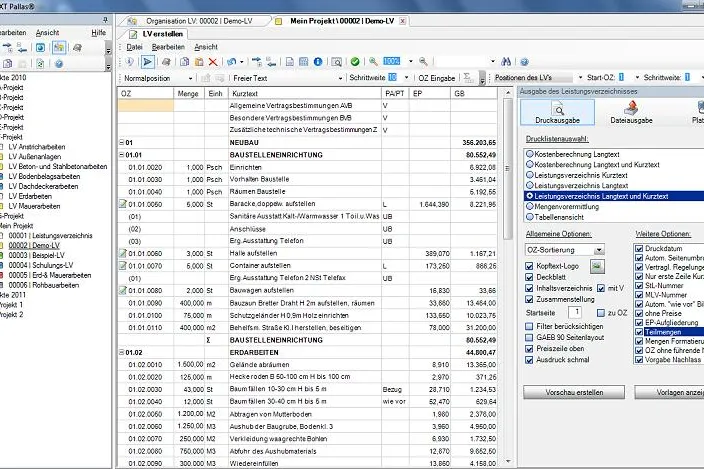Click the right-arrow import icon in LV toolbar

[256, 61]
